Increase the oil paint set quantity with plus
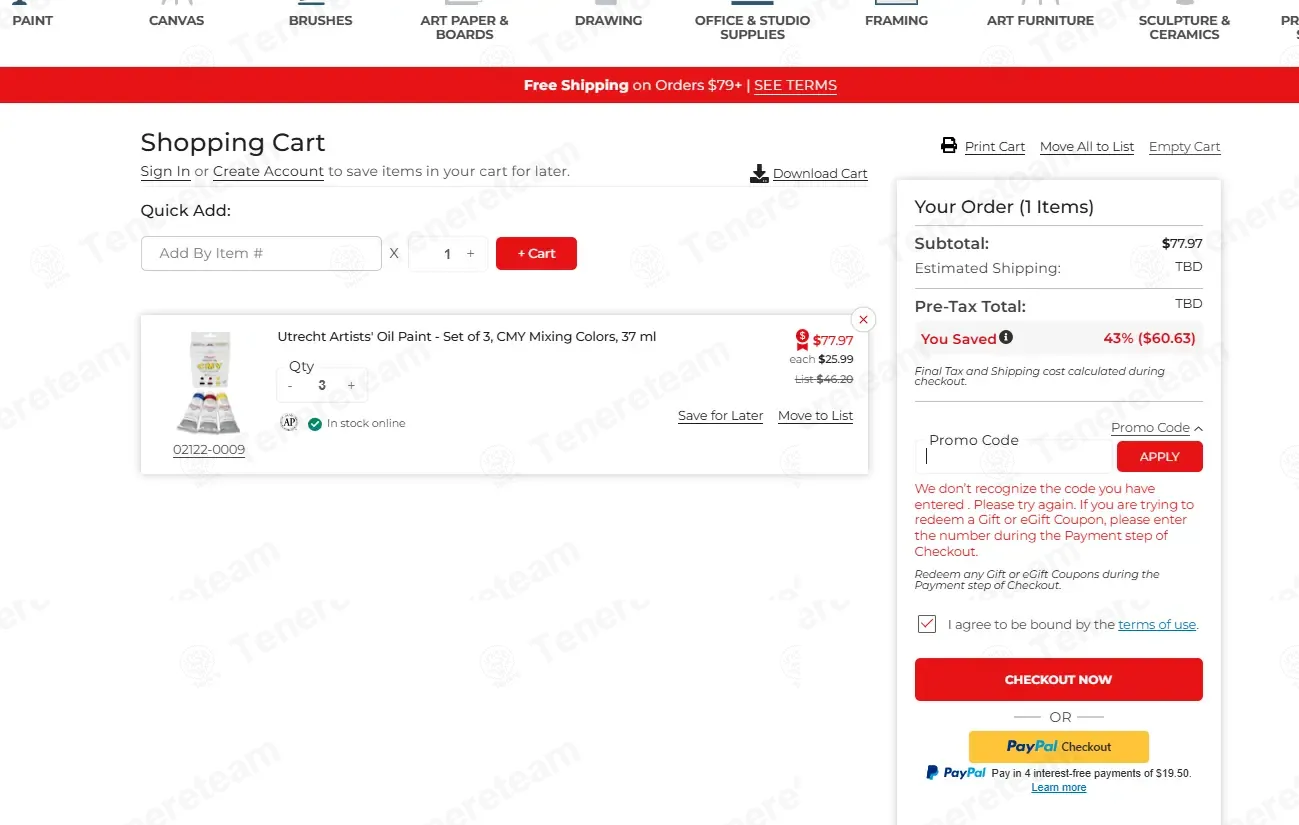The height and width of the screenshot is (825, 1299). coord(351,386)
